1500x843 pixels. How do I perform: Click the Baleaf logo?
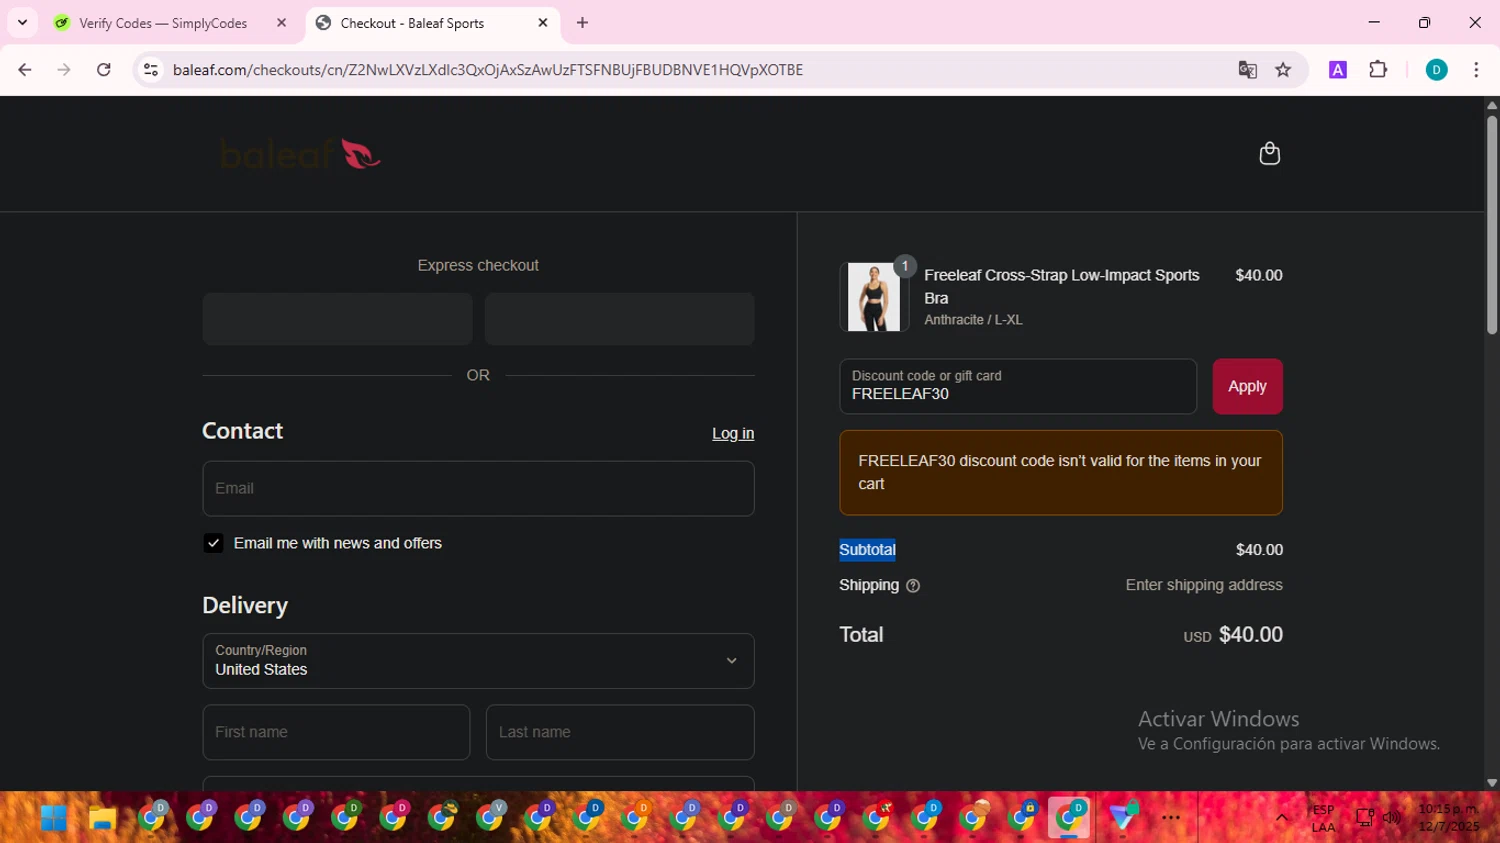tap(300, 154)
